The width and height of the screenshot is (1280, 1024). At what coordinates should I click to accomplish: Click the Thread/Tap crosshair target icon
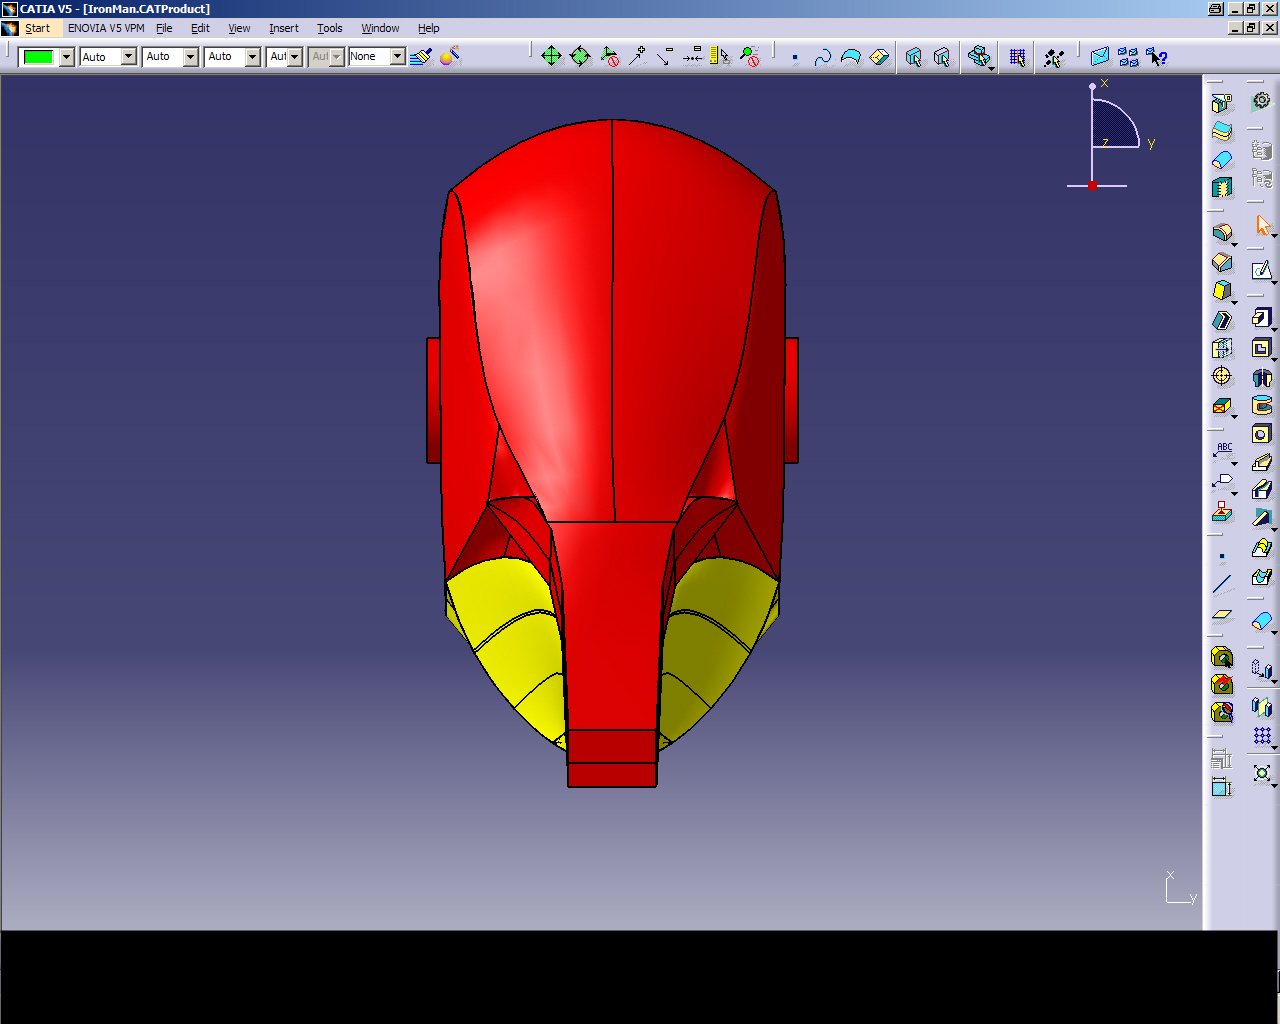(1221, 376)
